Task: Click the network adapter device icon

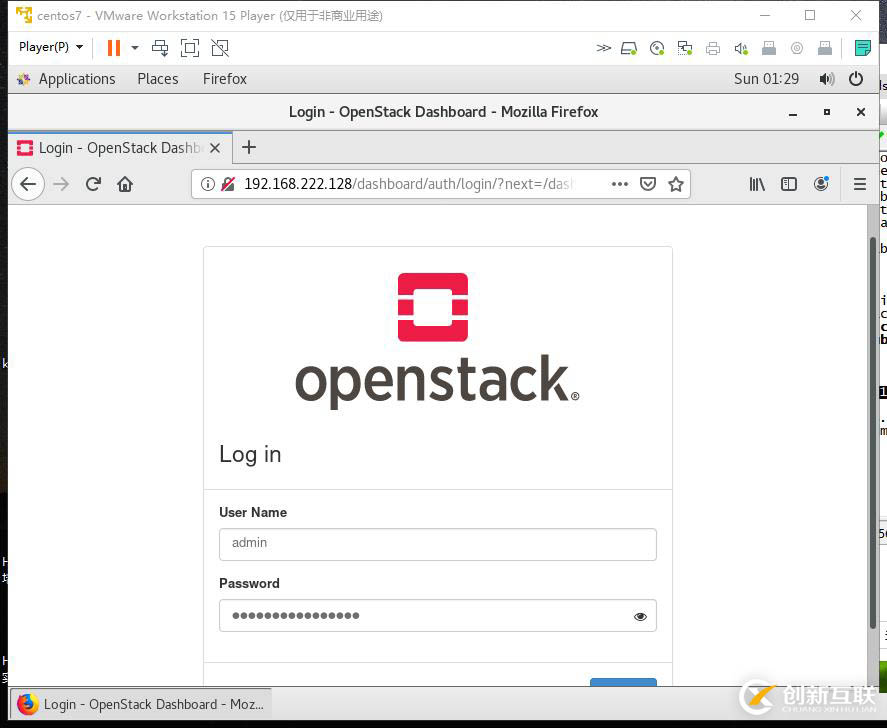Action: pyautogui.click(x=684, y=49)
